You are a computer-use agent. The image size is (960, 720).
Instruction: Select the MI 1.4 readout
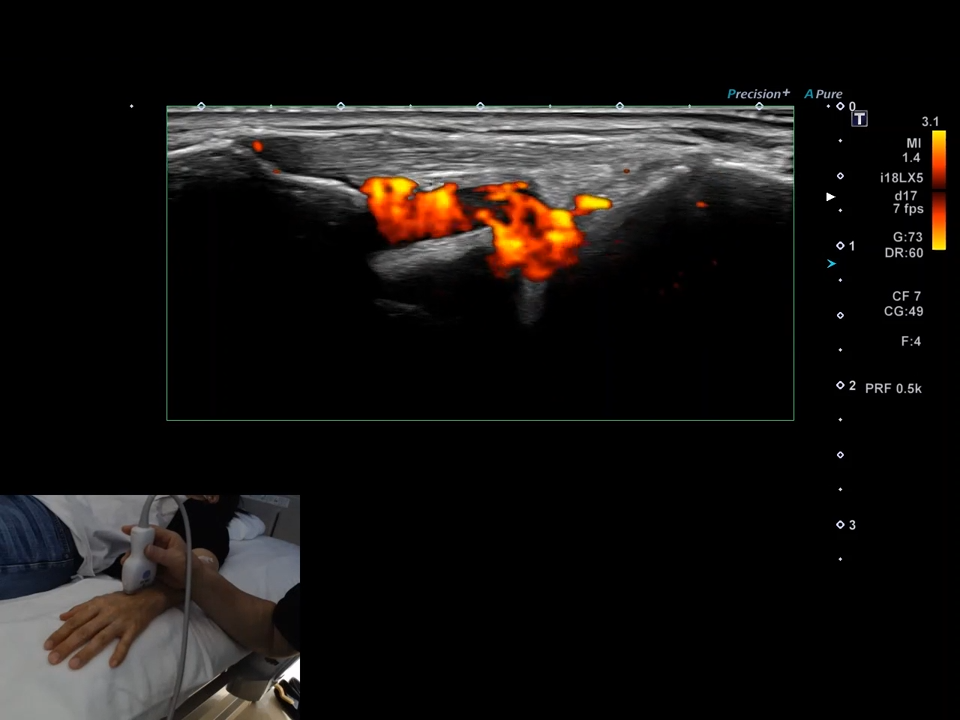(912, 150)
